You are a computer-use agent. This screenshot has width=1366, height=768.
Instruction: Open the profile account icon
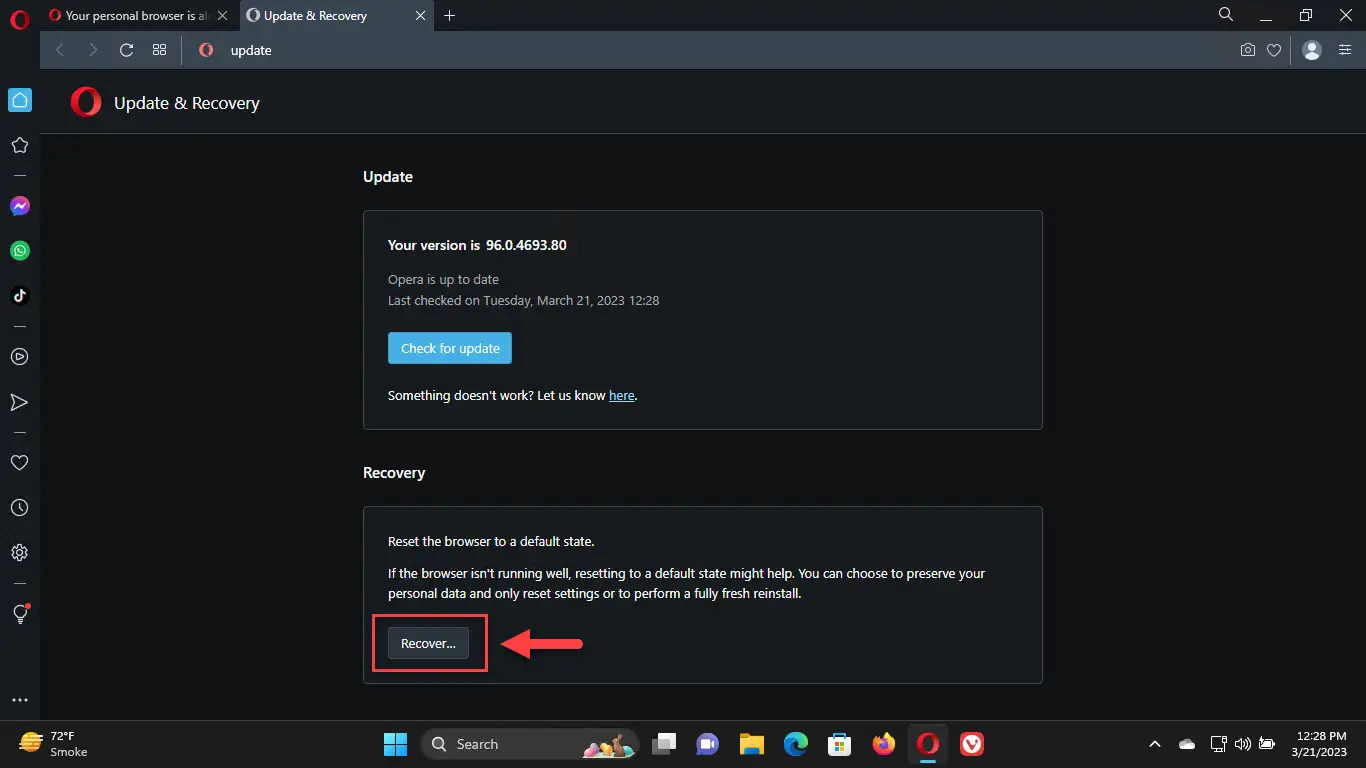click(x=1312, y=50)
